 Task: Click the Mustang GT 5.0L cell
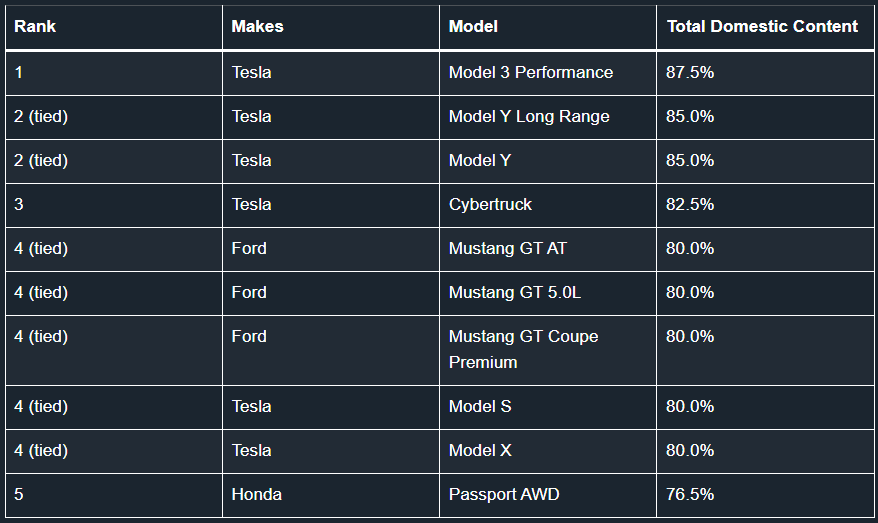coord(548,293)
